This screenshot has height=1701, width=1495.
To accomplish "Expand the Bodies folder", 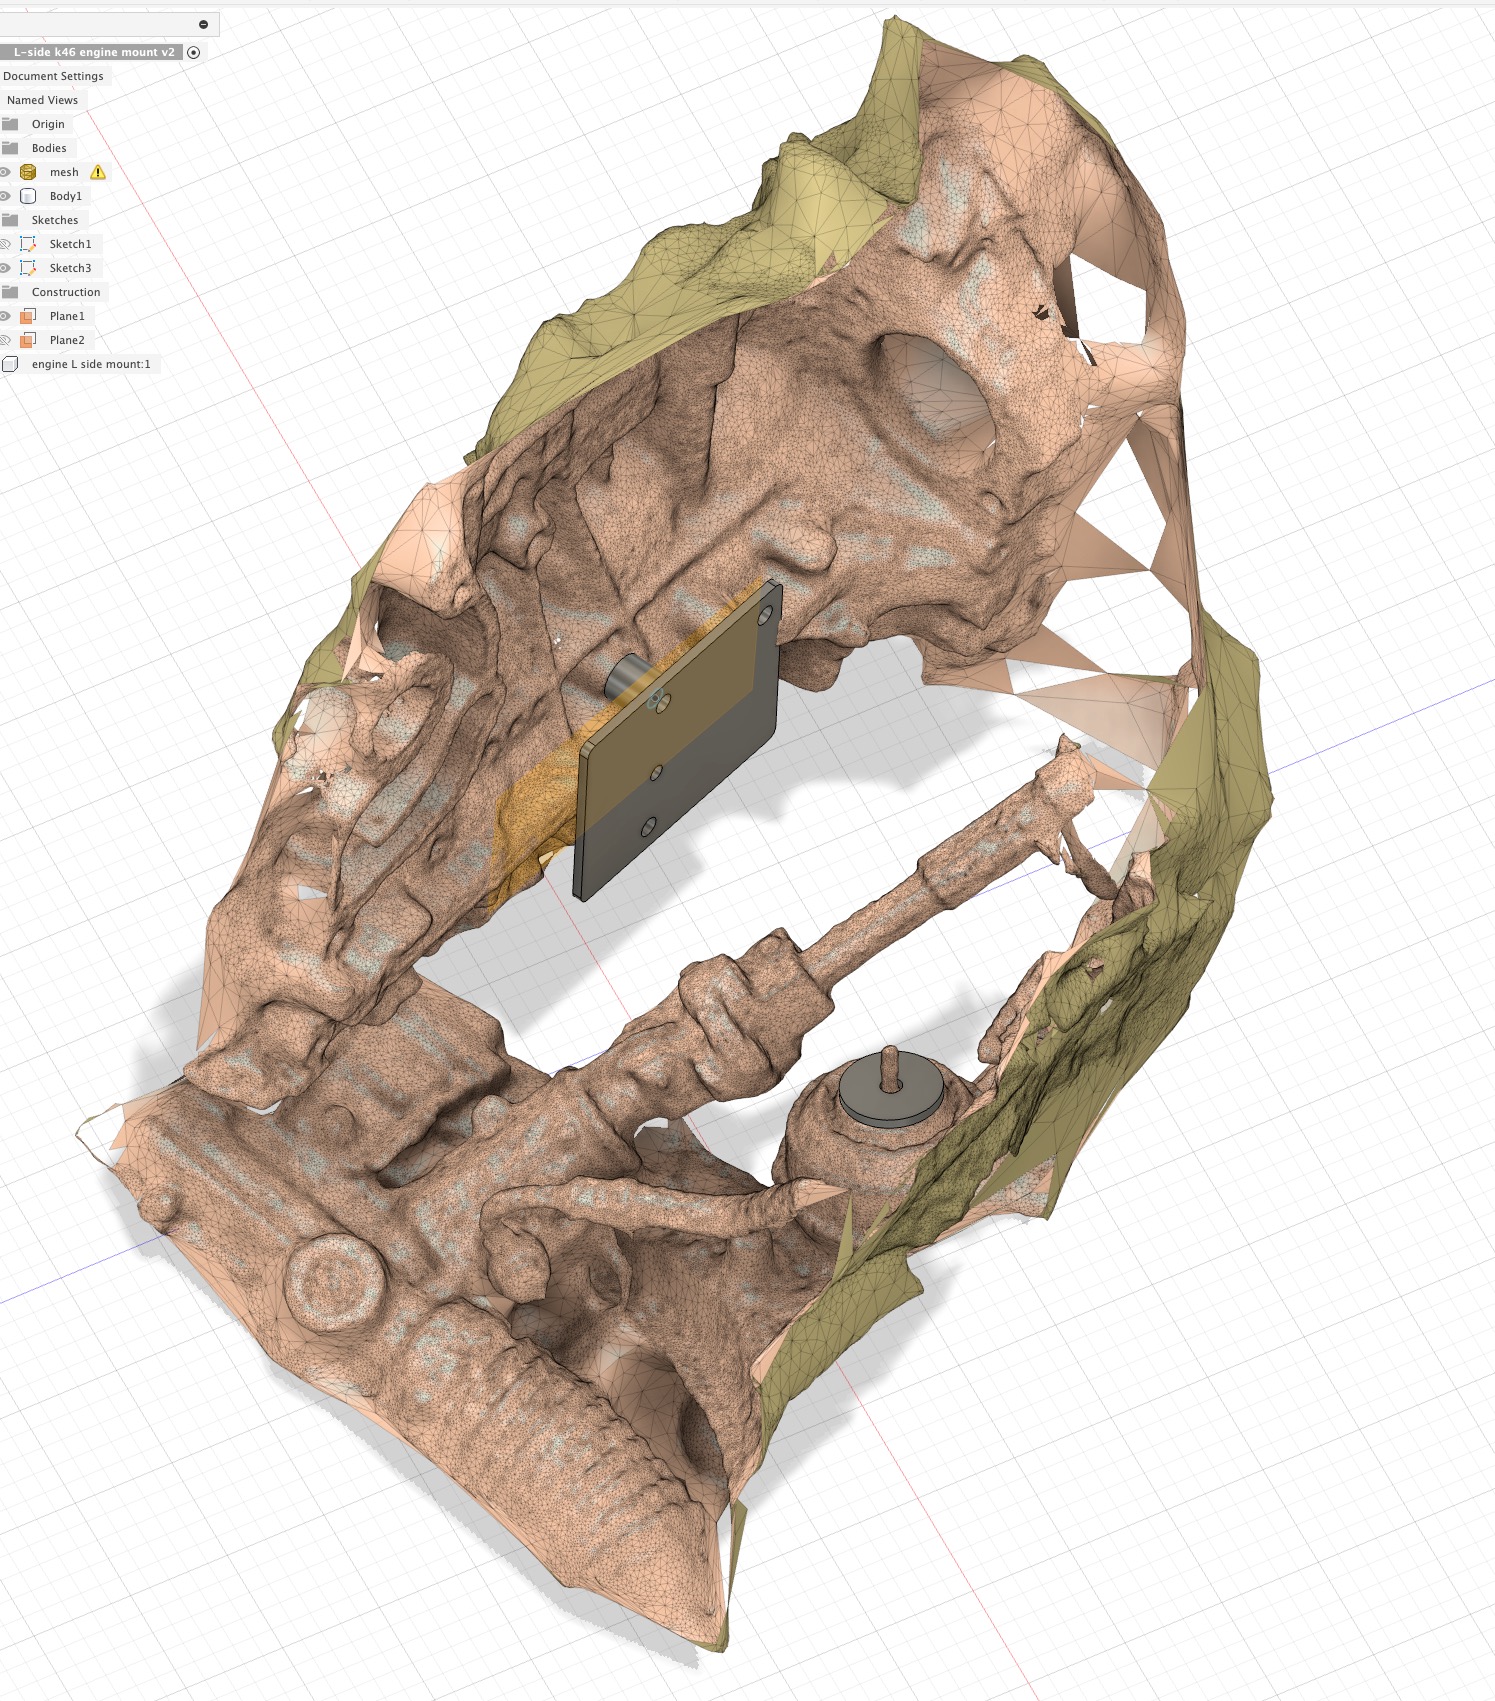I will pyautogui.click(x=10, y=148).
